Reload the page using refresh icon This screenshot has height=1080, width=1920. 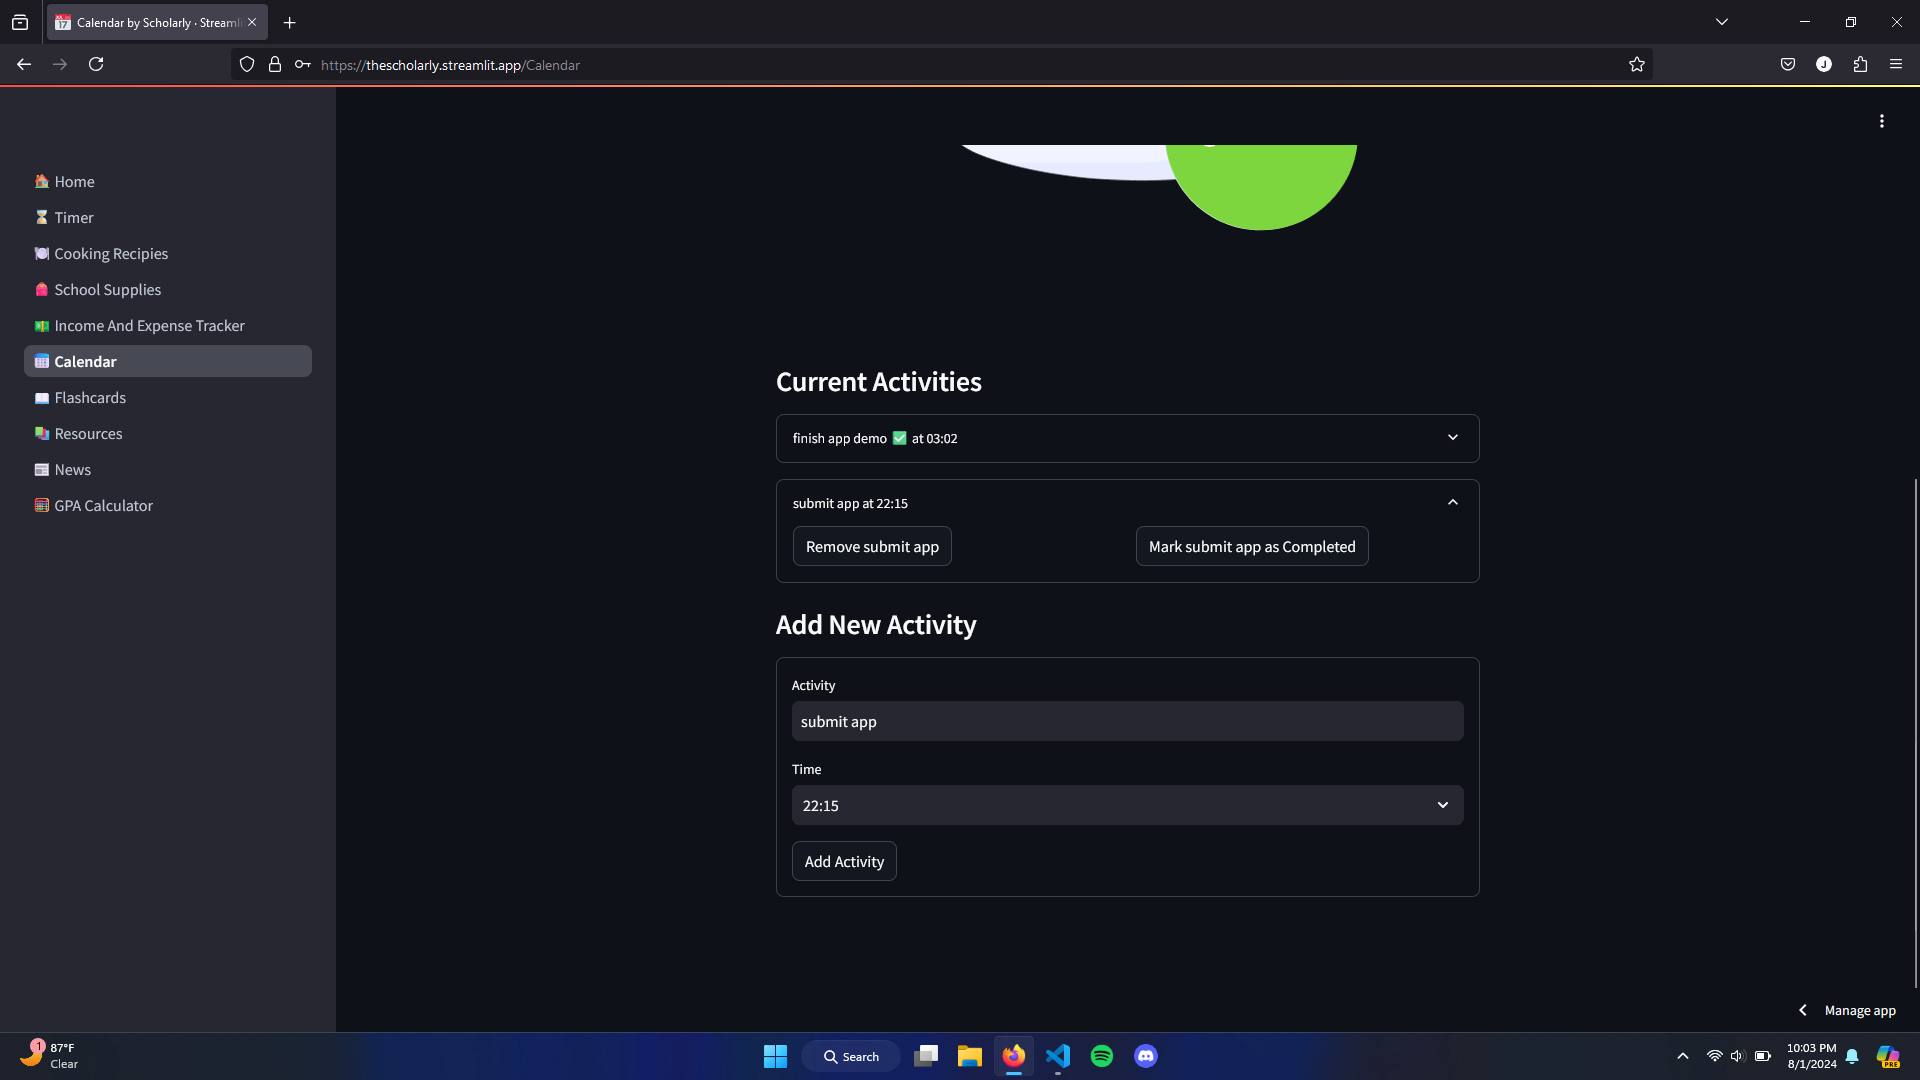coord(96,65)
